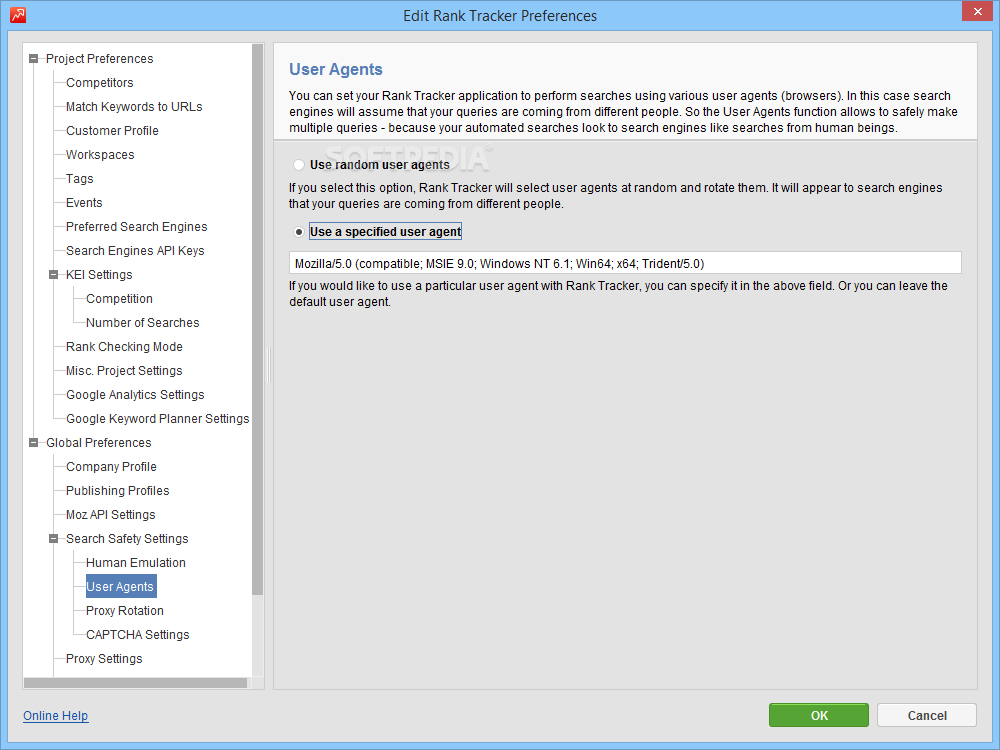Viewport: 1000px width, 750px height.
Task: Open Misc. Project Settings
Action: (x=124, y=371)
